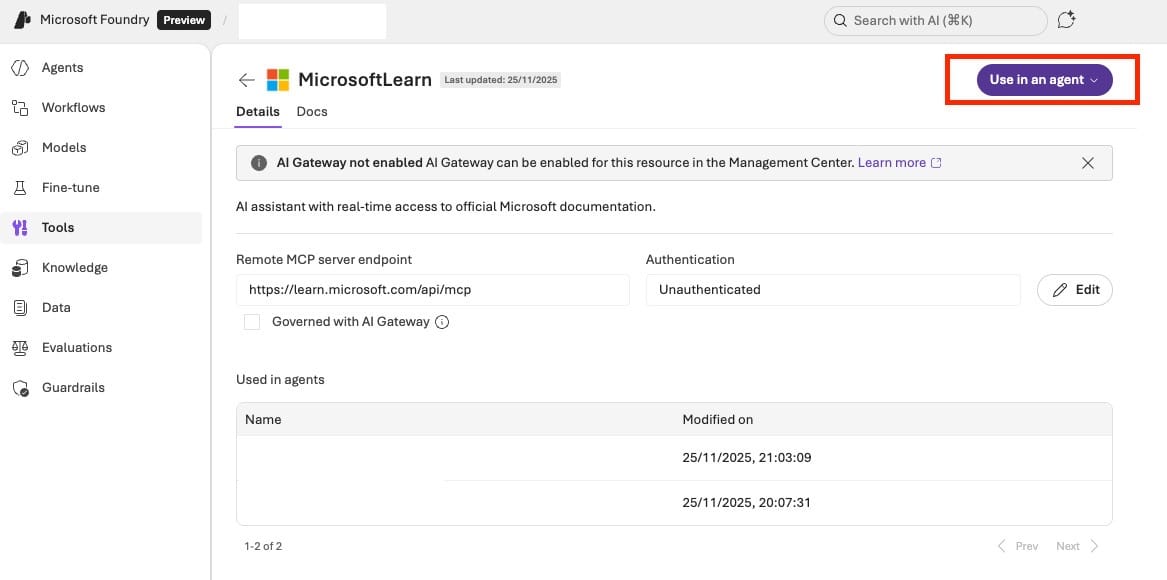Image resolution: width=1167 pixels, height=580 pixels.
Task: Open the Agents sidebar section
Action: (62, 68)
